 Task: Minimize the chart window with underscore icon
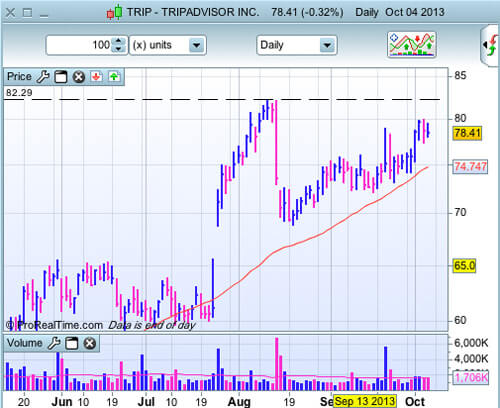coord(44,15)
